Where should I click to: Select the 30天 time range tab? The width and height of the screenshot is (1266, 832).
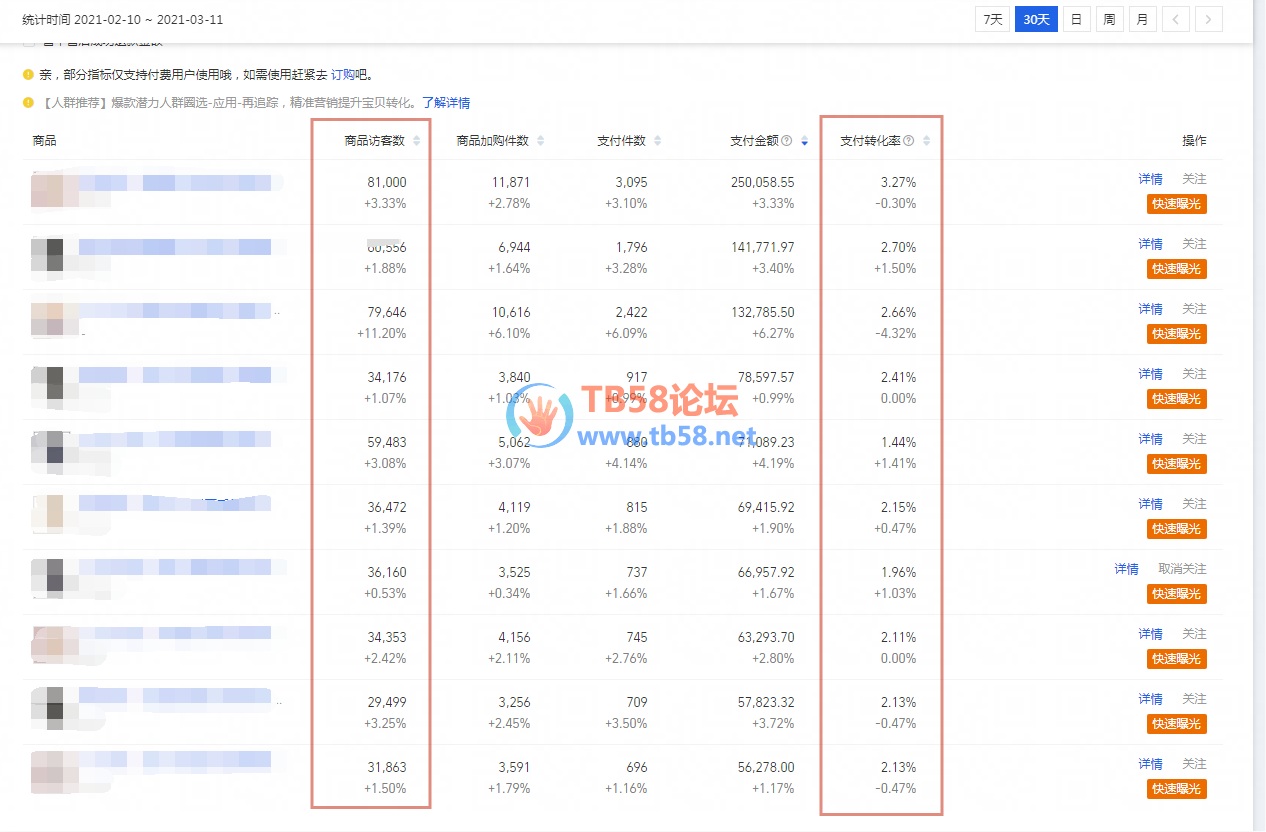point(1036,19)
